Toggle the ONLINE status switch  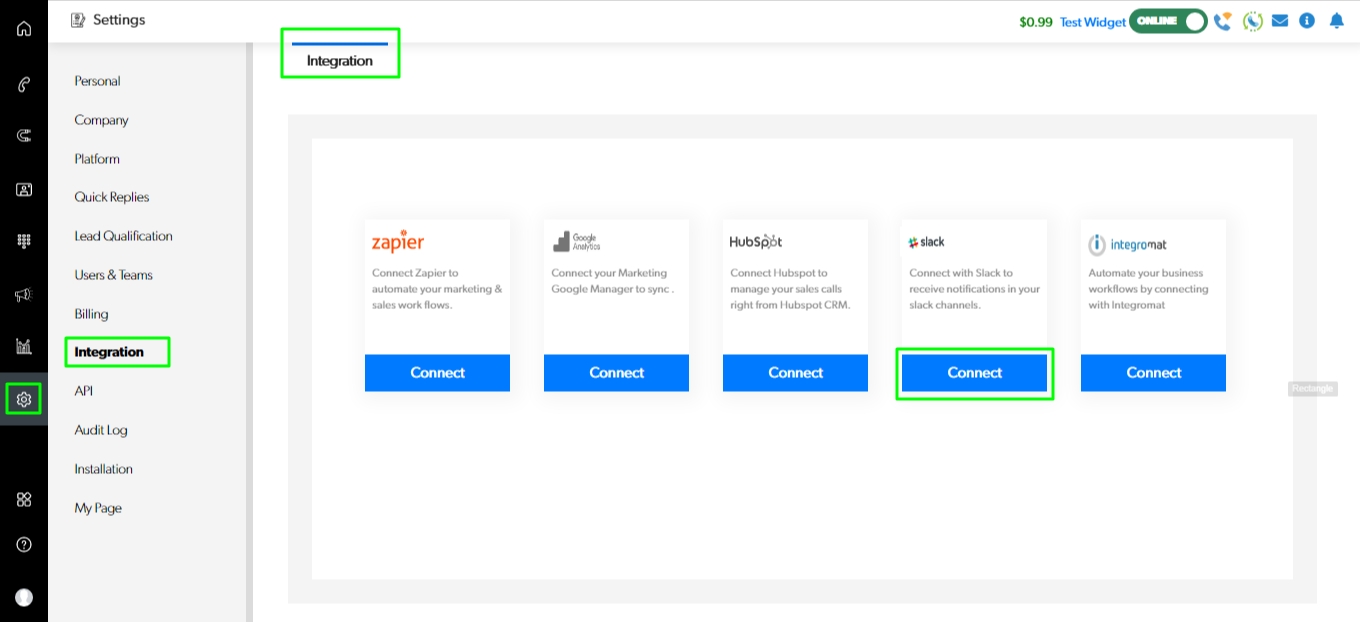pyautogui.click(x=1168, y=21)
